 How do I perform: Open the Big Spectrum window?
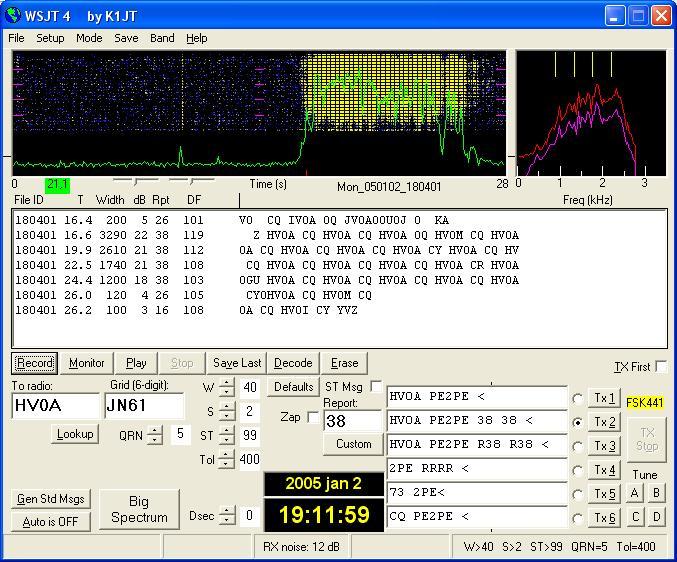tap(139, 509)
